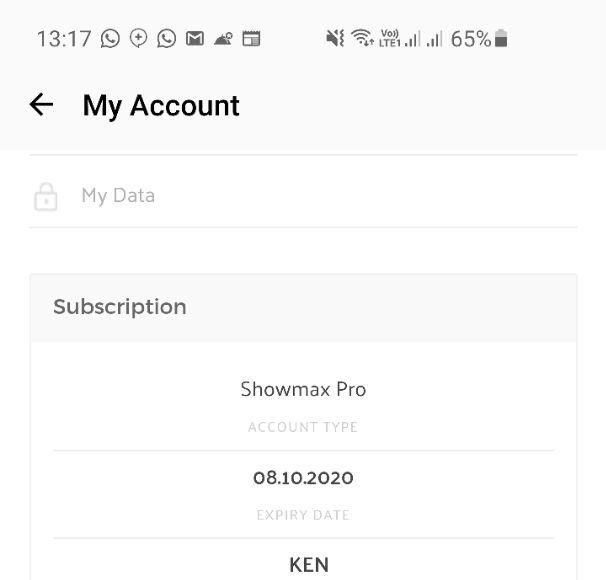
Task: Tap the Gmail envelope notification icon
Action: (195, 39)
